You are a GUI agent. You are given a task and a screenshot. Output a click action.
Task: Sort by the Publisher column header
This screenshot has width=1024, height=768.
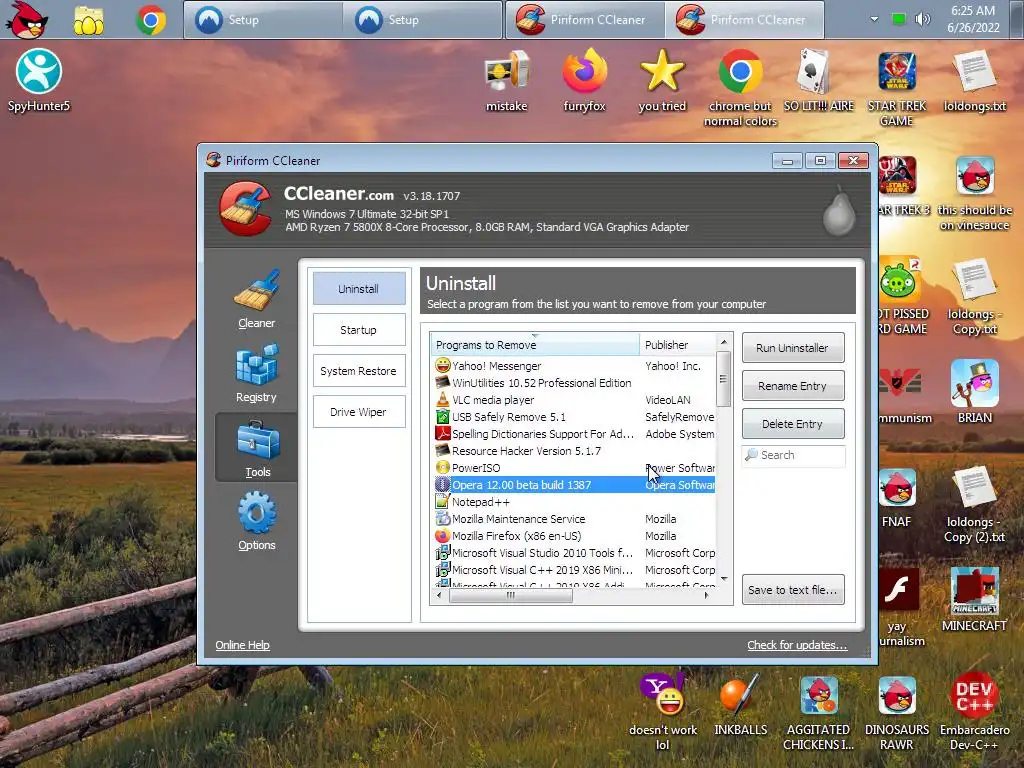coord(678,344)
